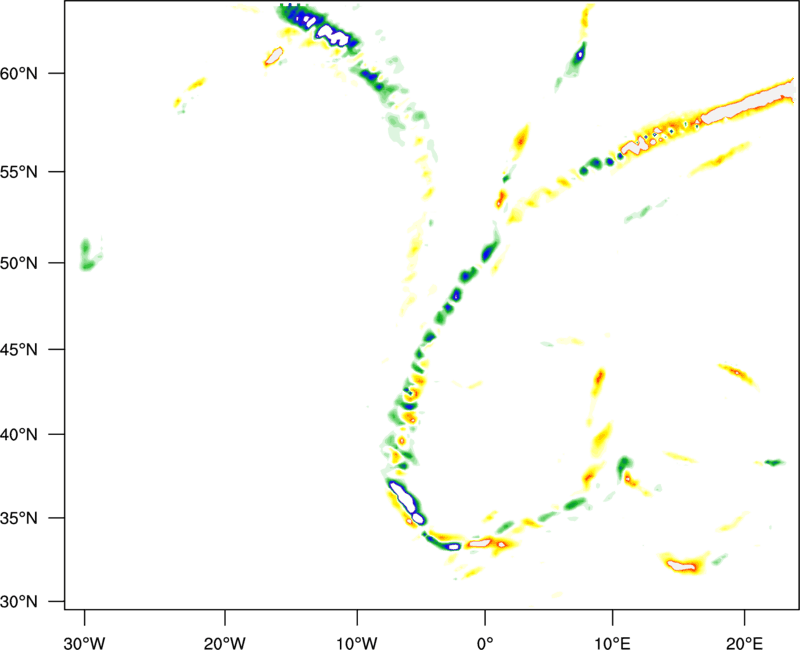This screenshot has height=650, width=800.
Task: Click the 45°N latitude label
Action: pos(19,349)
